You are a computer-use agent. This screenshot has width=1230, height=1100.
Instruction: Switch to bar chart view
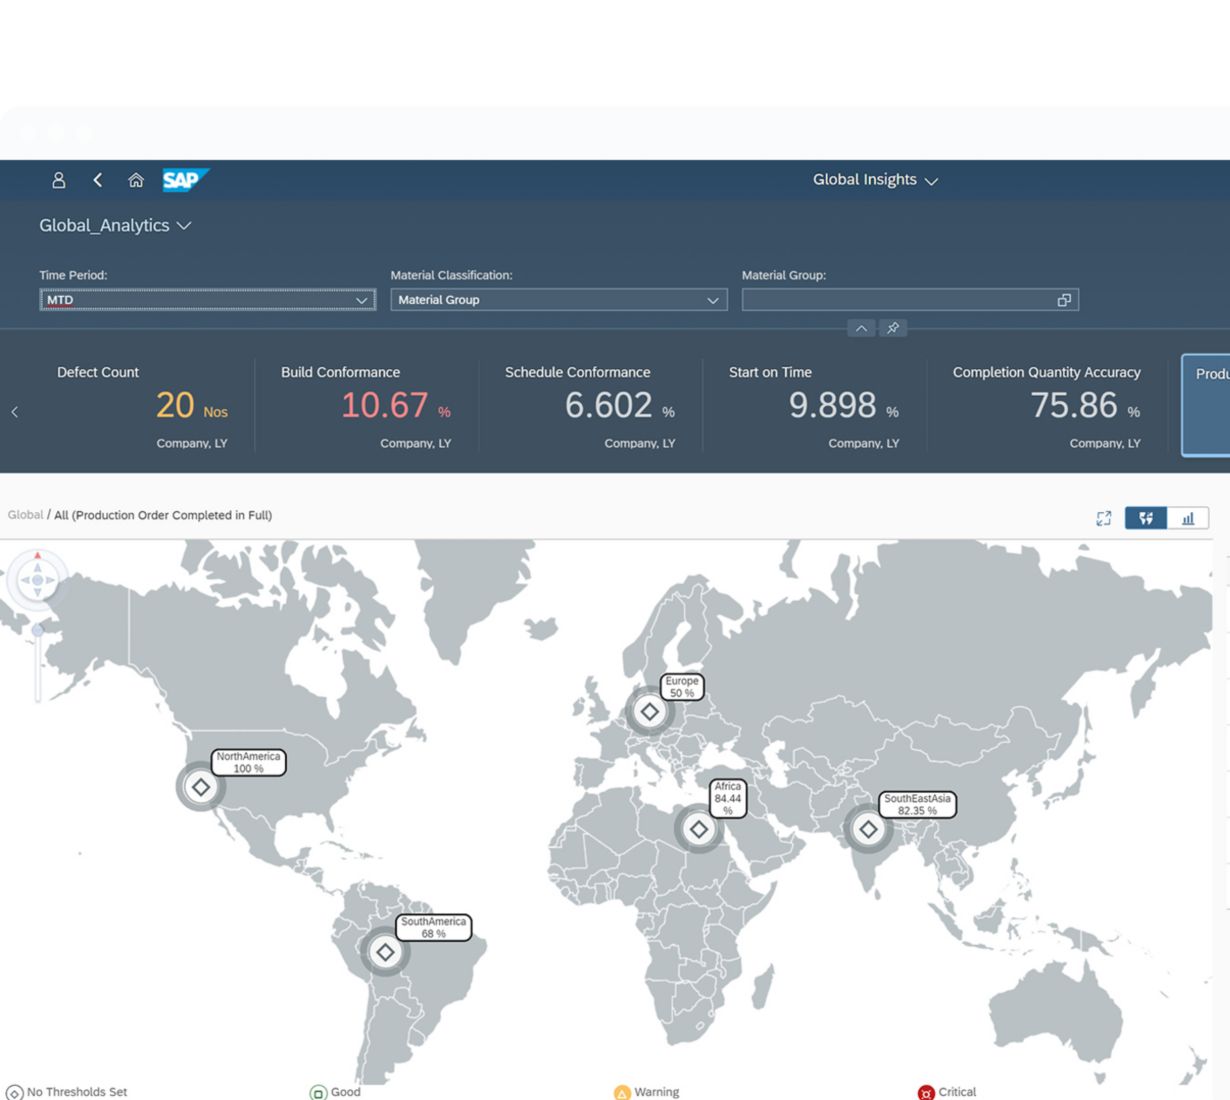tap(1188, 518)
